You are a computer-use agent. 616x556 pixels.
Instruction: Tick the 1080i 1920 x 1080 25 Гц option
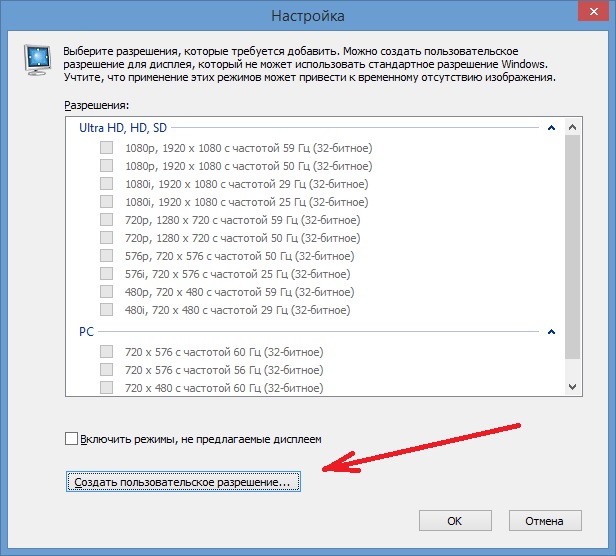[106, 202]
